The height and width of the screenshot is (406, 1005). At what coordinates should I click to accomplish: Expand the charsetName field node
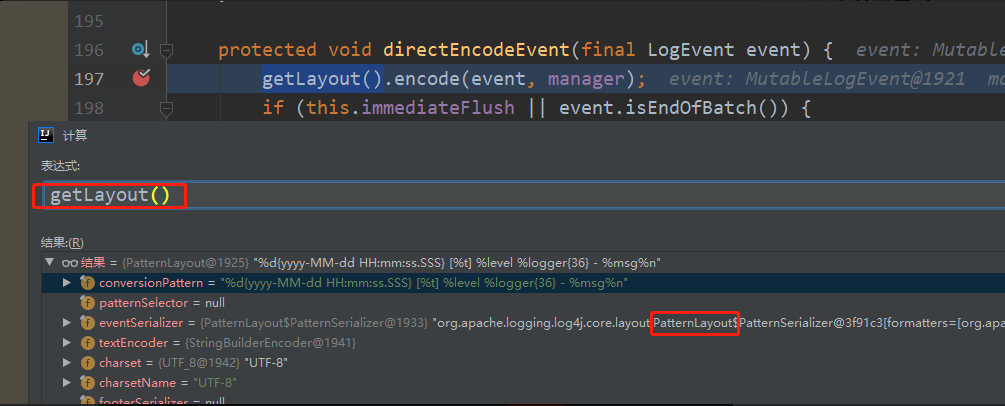click(67, 382)
